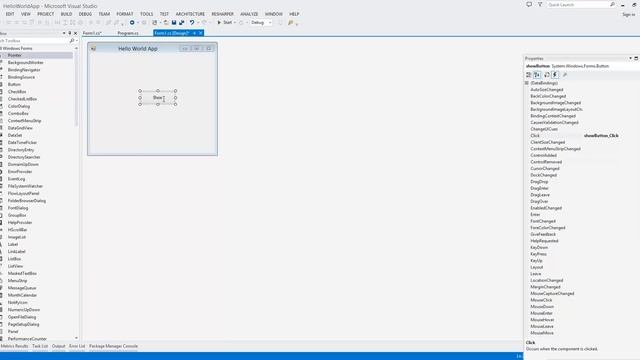Click the Redo toolbar icon
The image size is (640, 360).
(x=204, y=22)
